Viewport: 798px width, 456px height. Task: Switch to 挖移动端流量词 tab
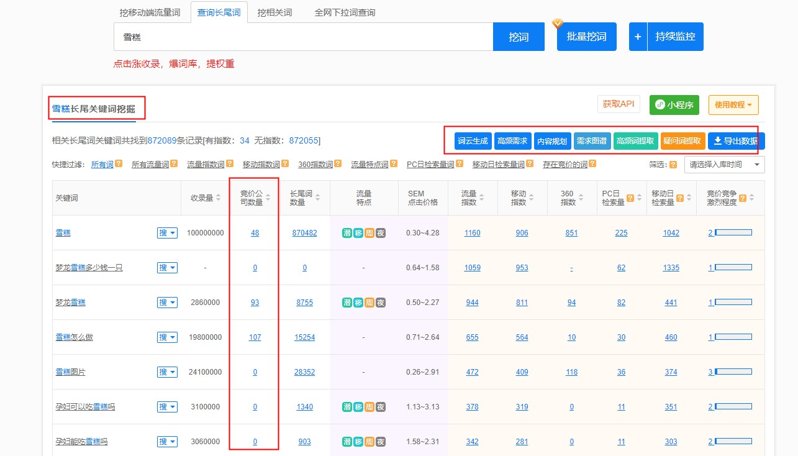pyautogui.click(x=150, y=13)
